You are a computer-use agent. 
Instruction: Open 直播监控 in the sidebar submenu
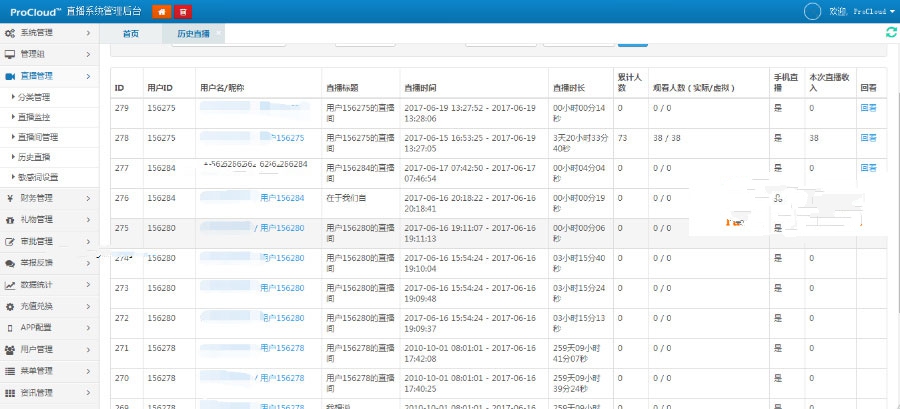35,117
